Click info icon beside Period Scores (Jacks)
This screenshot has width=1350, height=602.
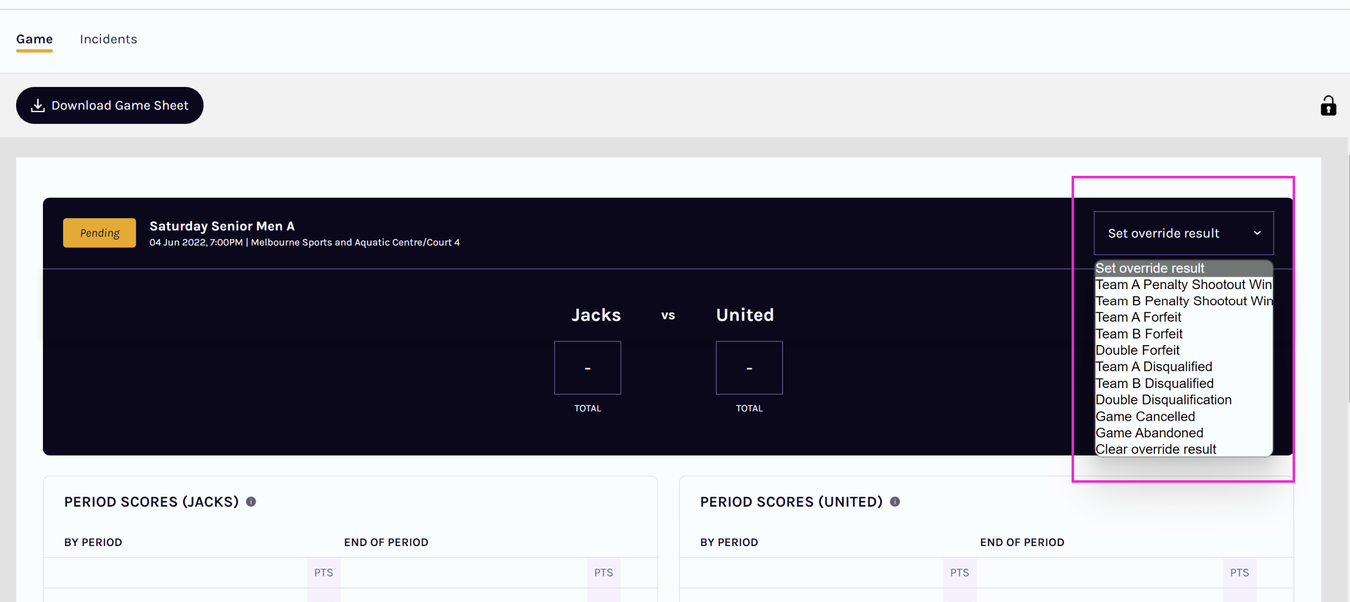click(251, 502)
